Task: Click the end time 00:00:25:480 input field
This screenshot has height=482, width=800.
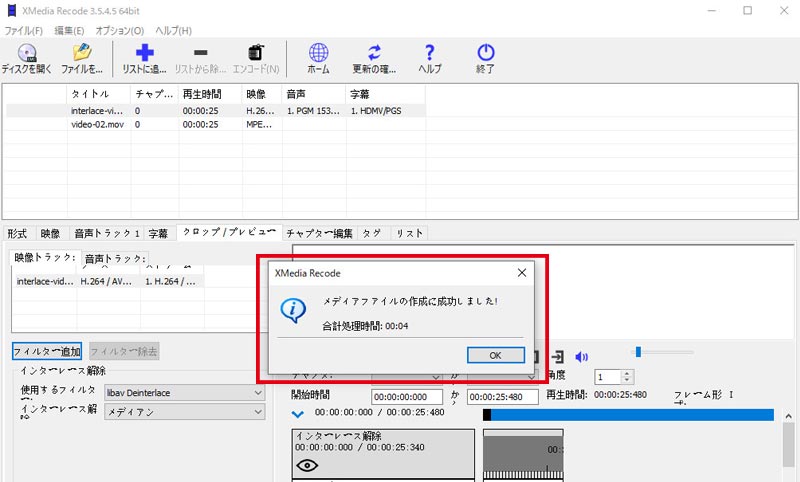Action: tap(503, 397)
